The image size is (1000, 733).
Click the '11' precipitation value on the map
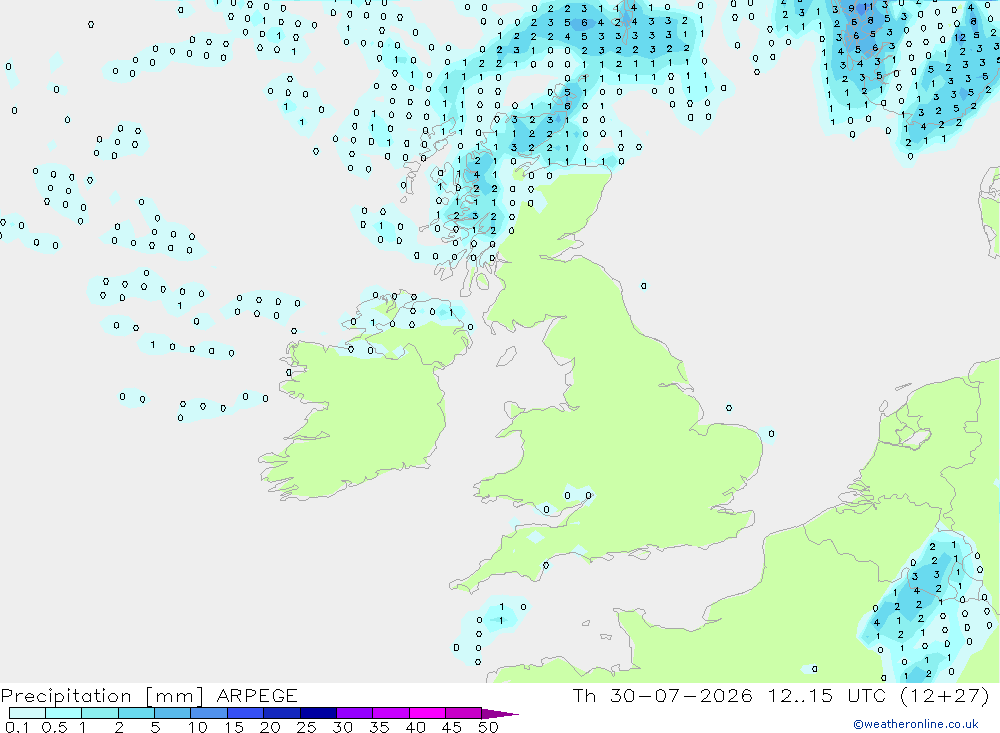click(868, 7)
